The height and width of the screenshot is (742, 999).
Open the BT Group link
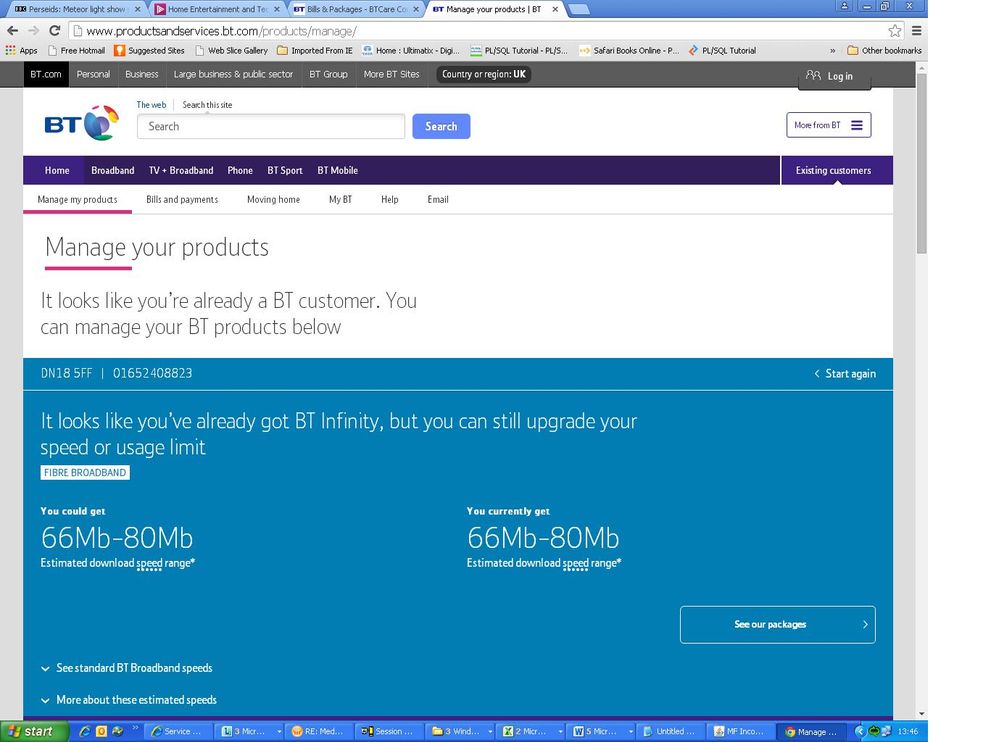328,74
